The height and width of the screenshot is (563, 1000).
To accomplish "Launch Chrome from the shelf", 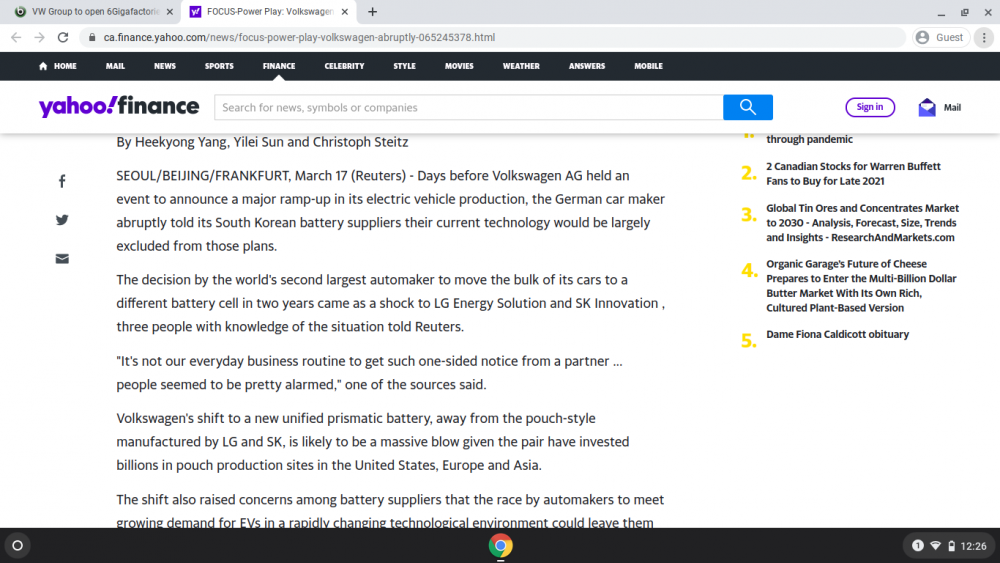I will [x=500, y=546].
